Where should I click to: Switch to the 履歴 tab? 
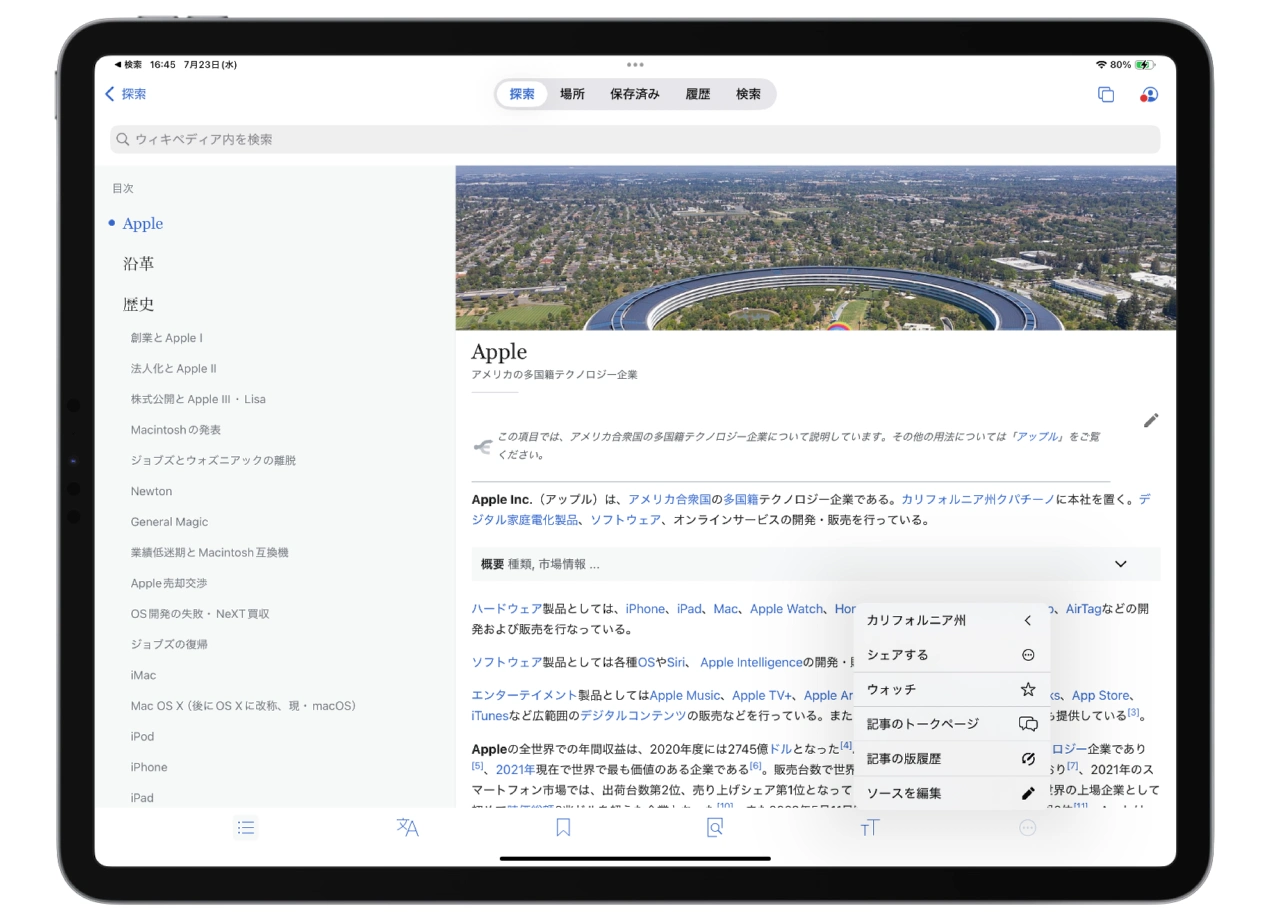(x=699, y=93)
